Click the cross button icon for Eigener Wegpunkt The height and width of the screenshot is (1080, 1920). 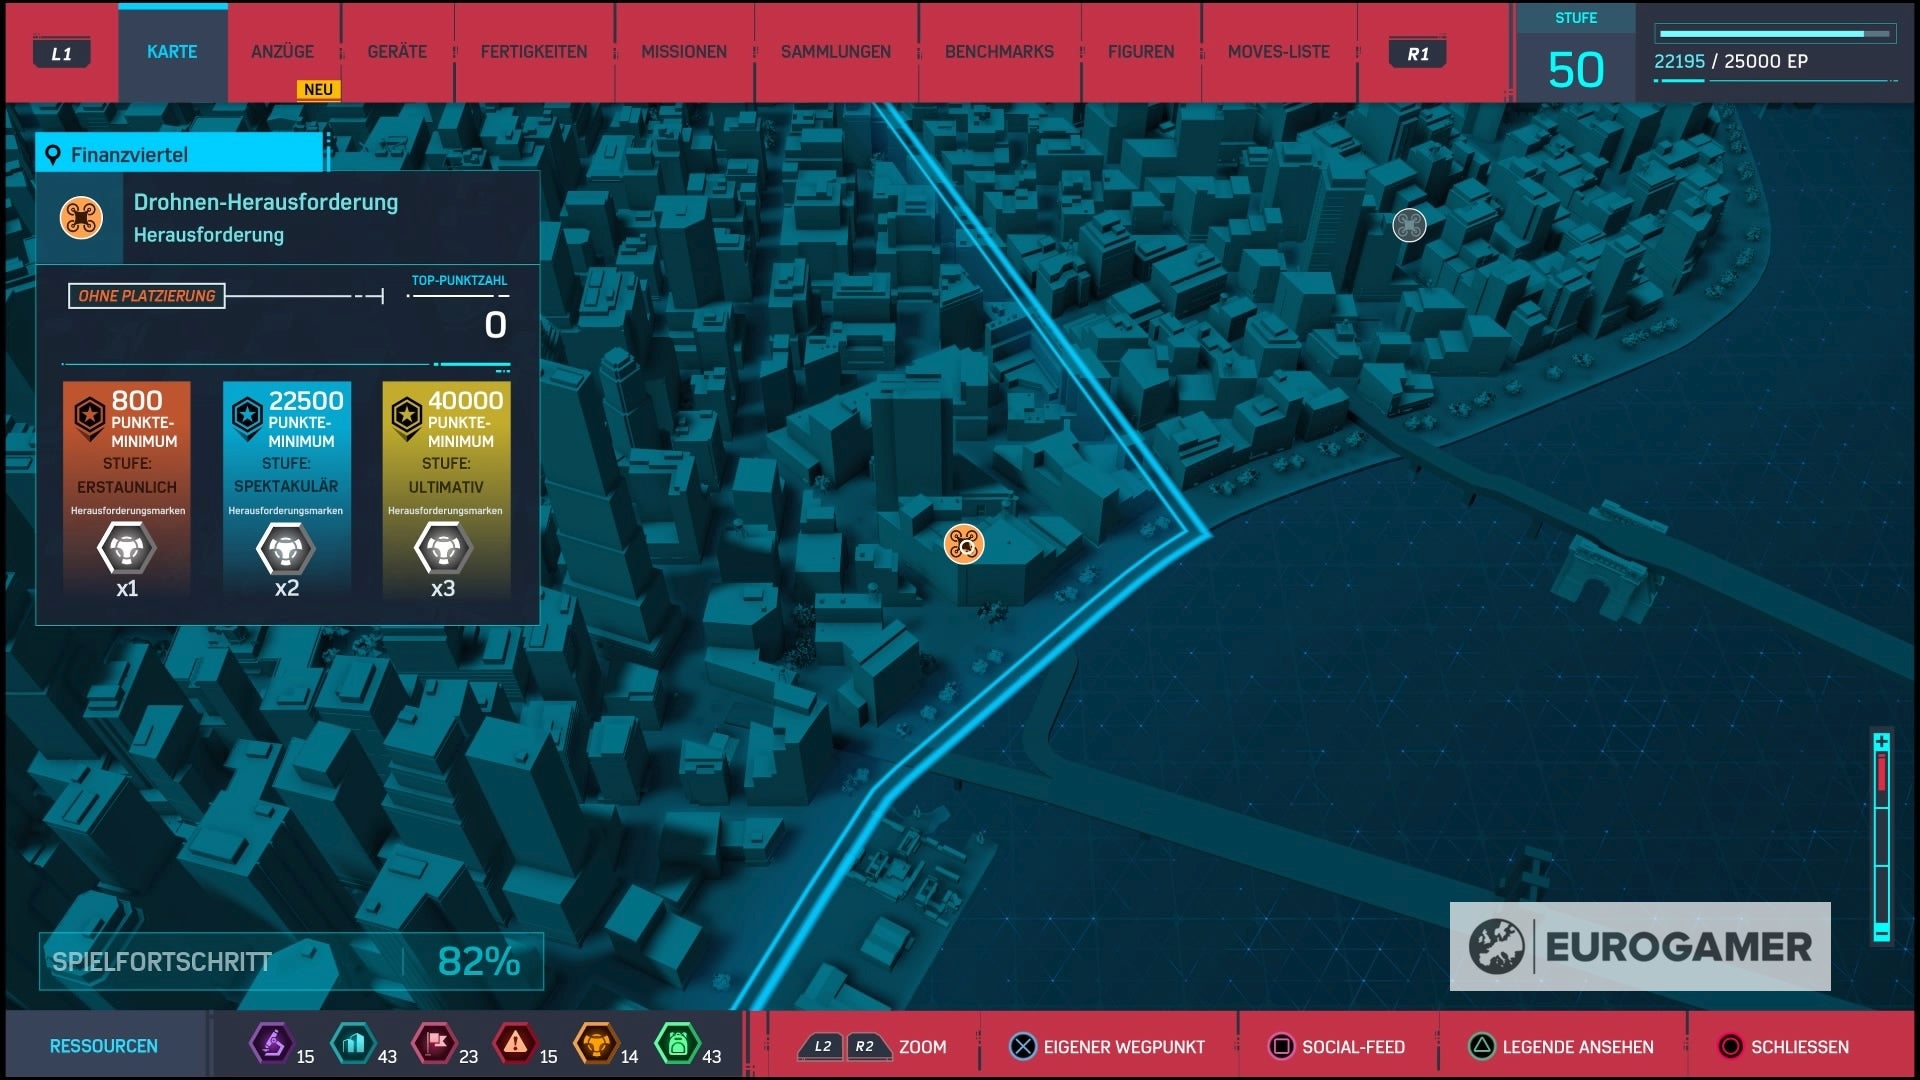tap(1023, 1046)
